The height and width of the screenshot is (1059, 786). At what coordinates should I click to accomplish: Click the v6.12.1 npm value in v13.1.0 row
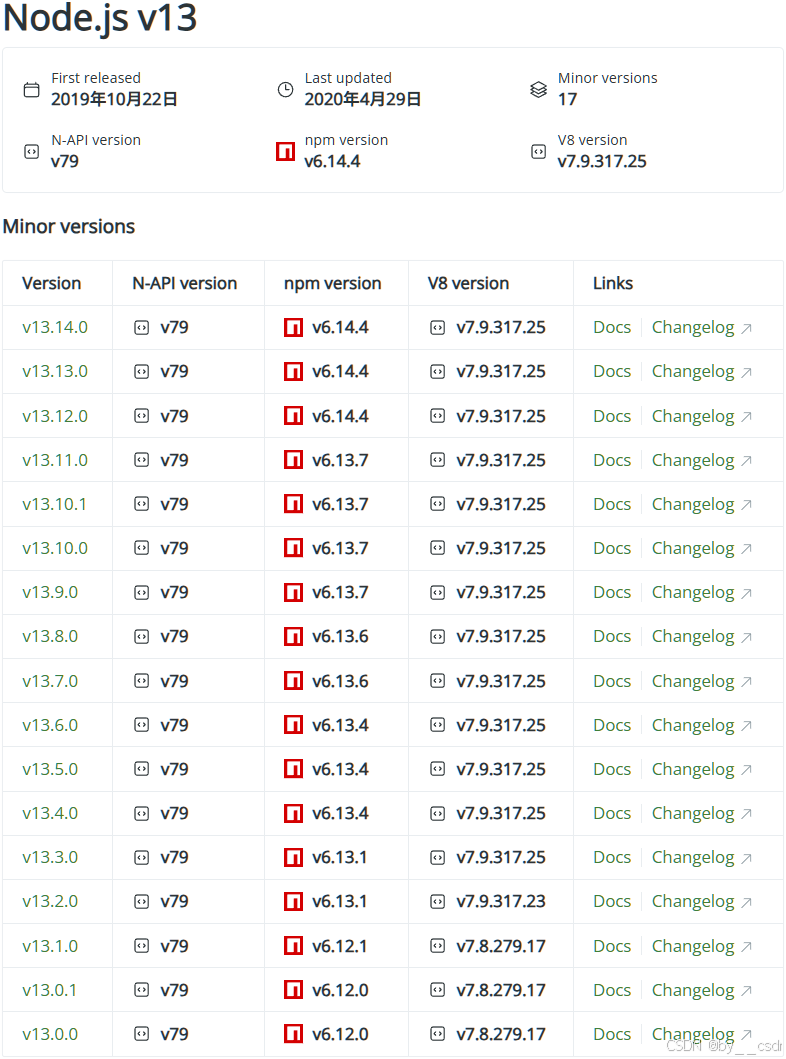tap(339, 946)
